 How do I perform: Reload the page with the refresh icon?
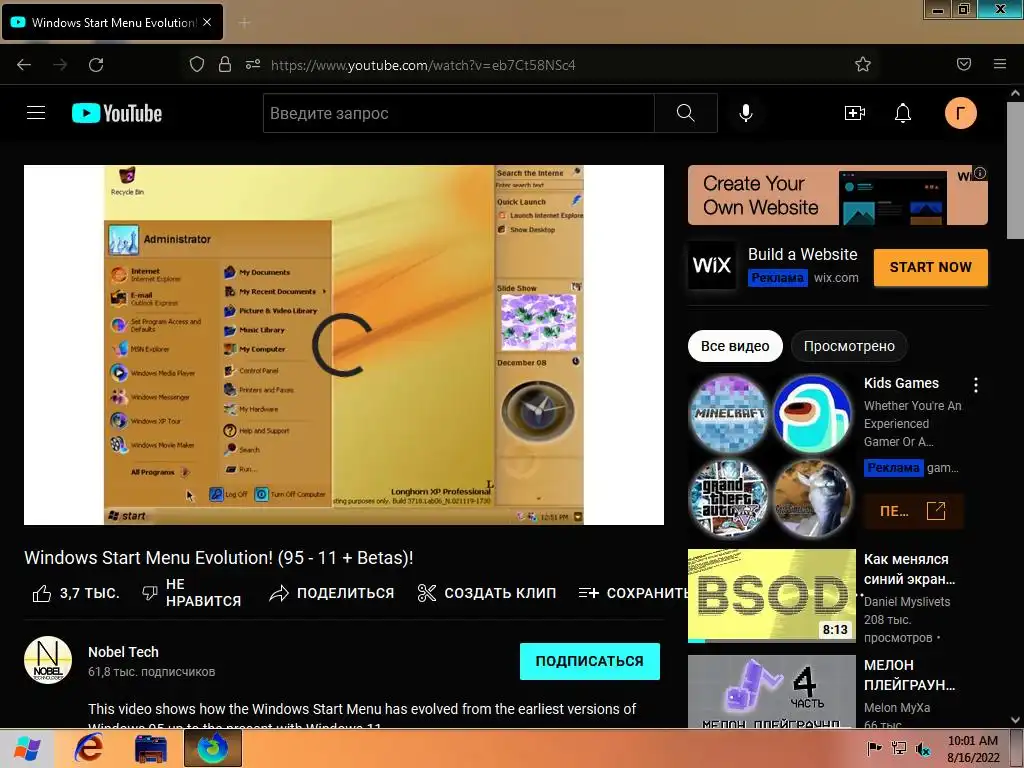click(x=96, y=65)
